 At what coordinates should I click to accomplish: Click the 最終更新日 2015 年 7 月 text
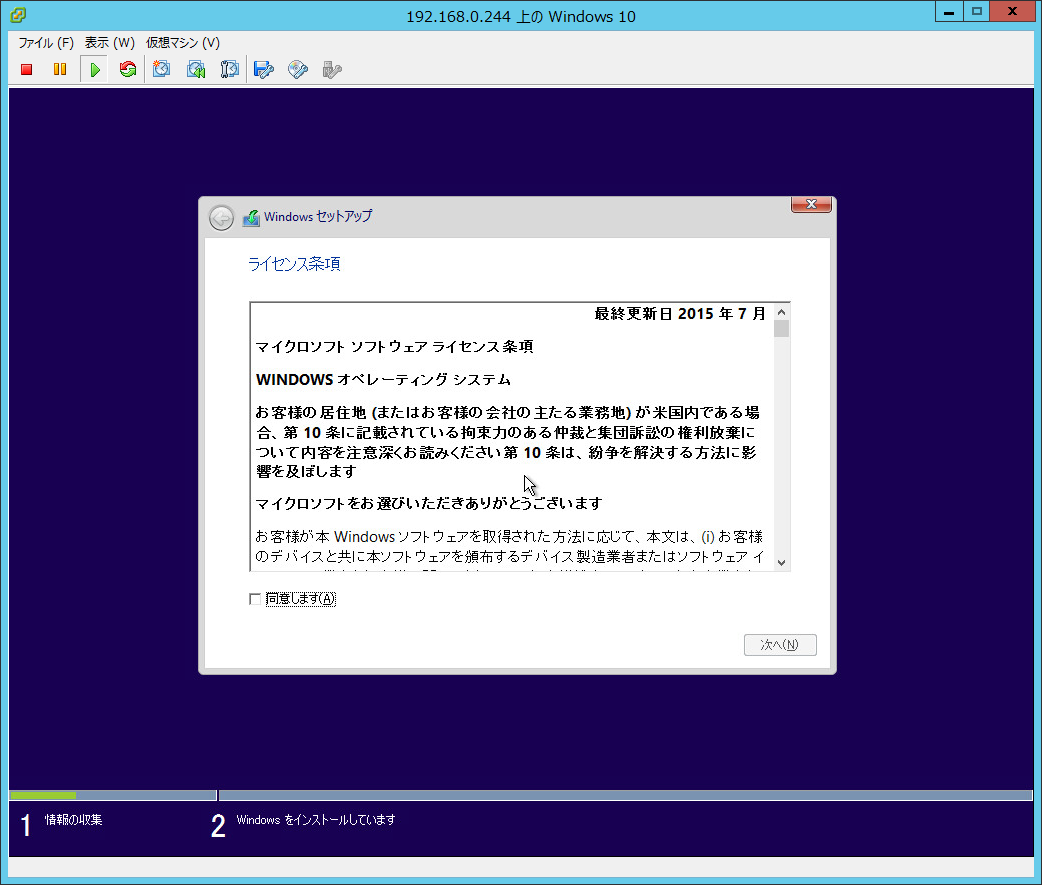point(680,314)
